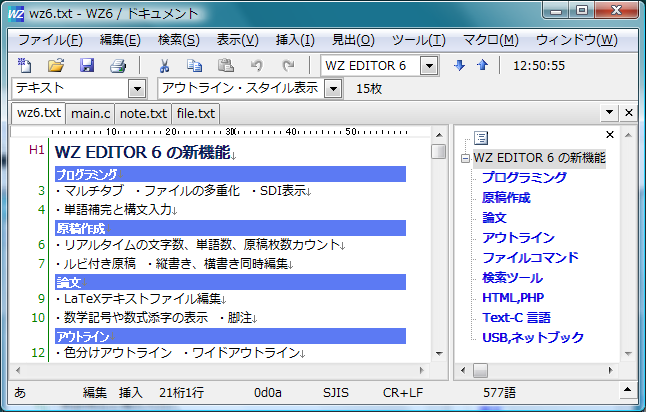Open the ツール(T) menu
Image resolution: width=646 pixels, height=412 pixels.
point(419,40)
